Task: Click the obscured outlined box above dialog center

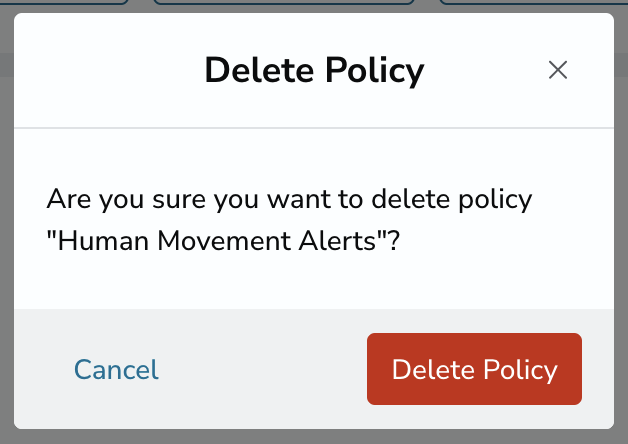Action: [x=284, y=2]
